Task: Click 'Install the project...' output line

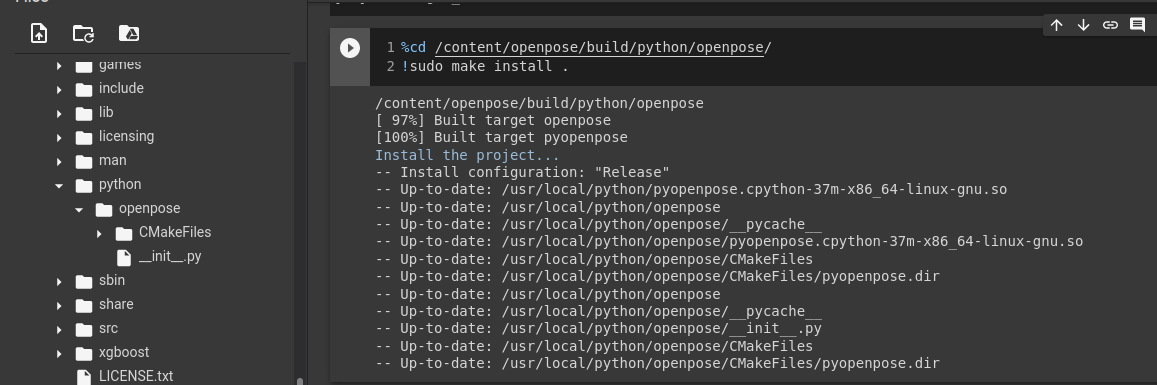Action: click(x=467, y=155)
